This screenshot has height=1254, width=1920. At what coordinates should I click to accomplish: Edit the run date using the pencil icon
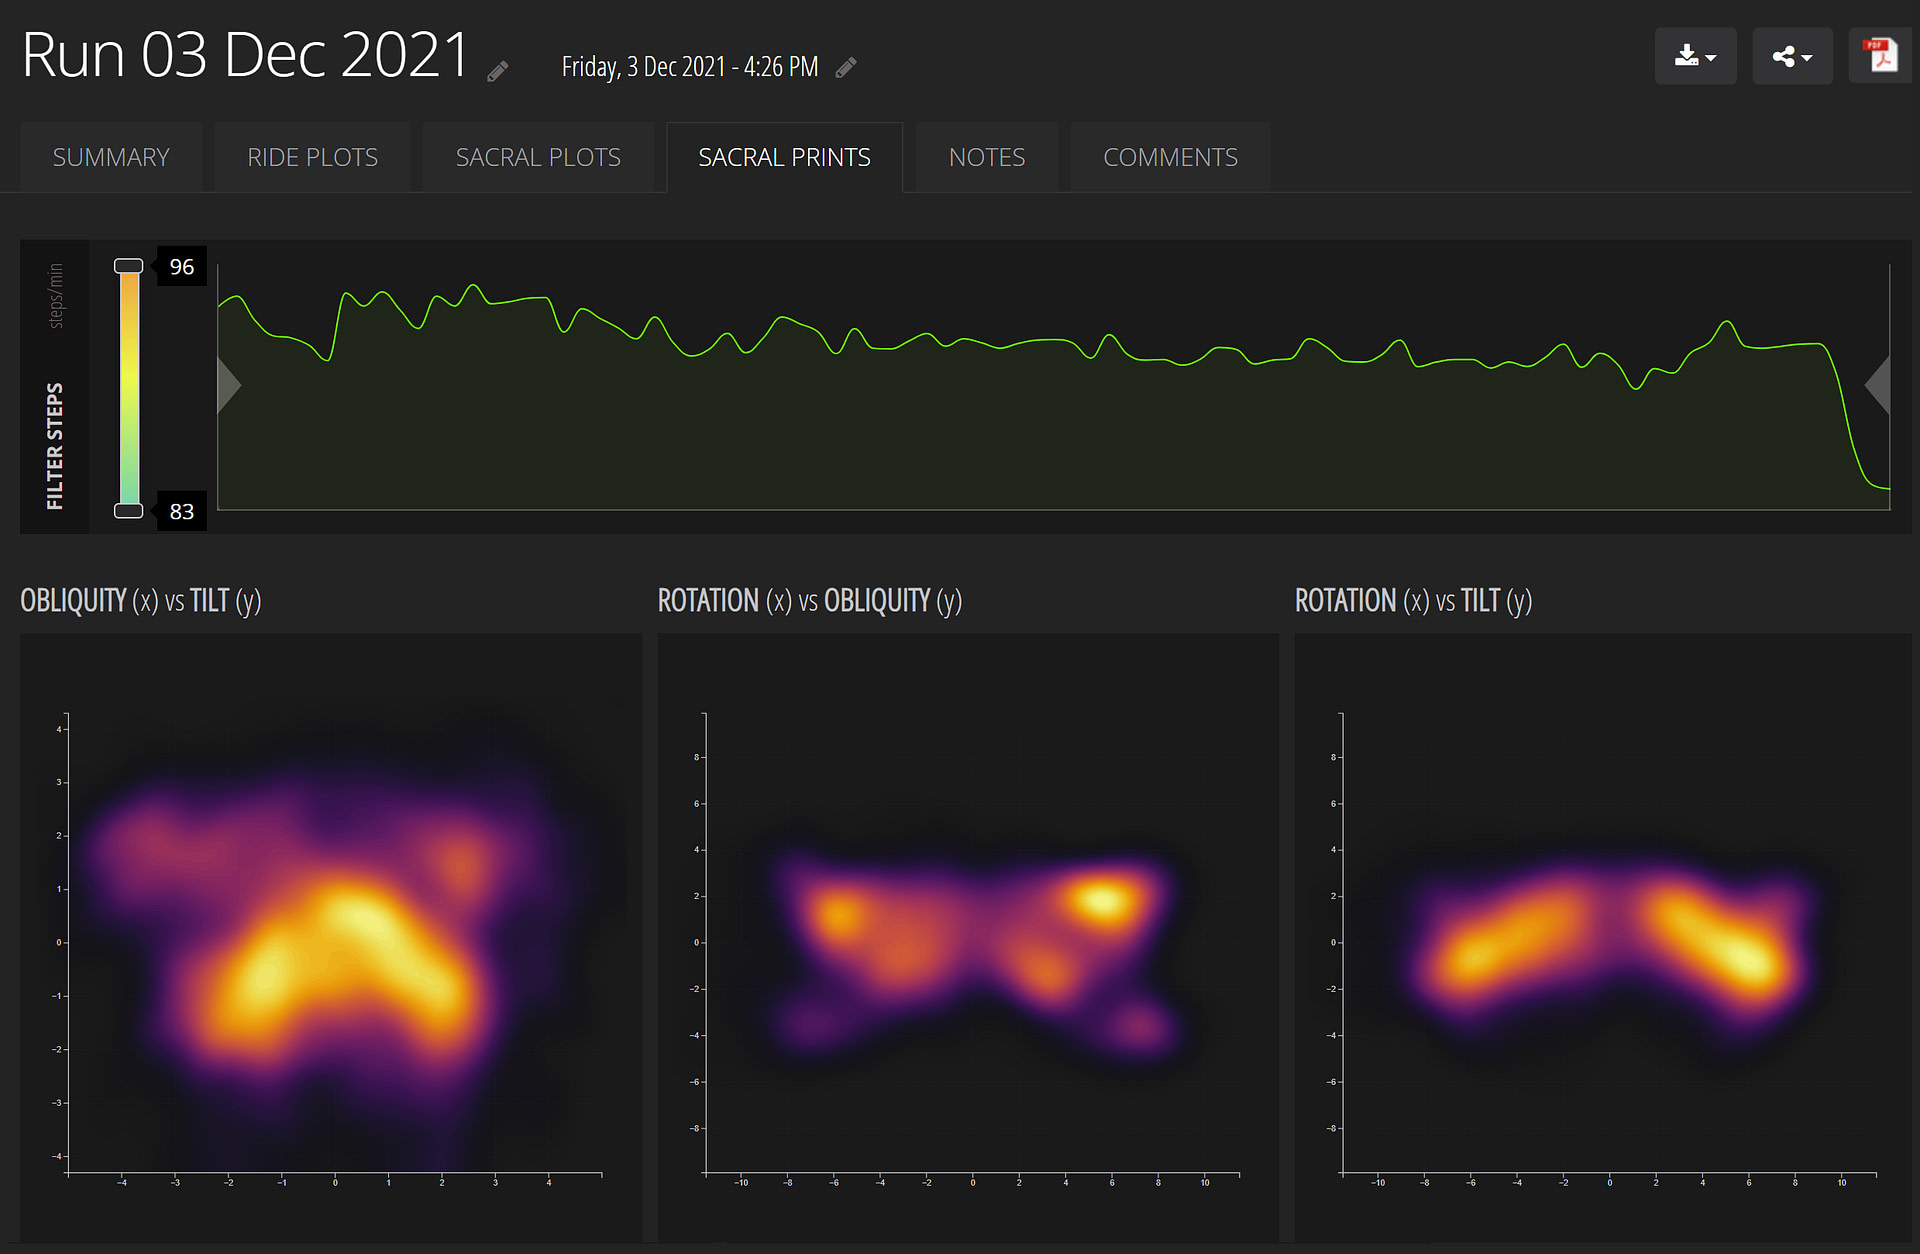click(847, 67)
